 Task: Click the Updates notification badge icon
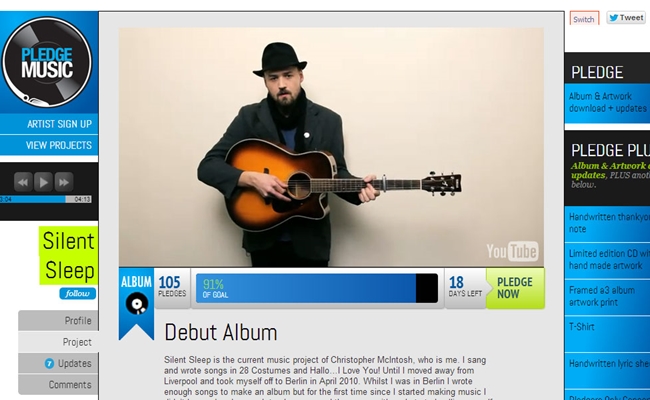coord(49,364)
